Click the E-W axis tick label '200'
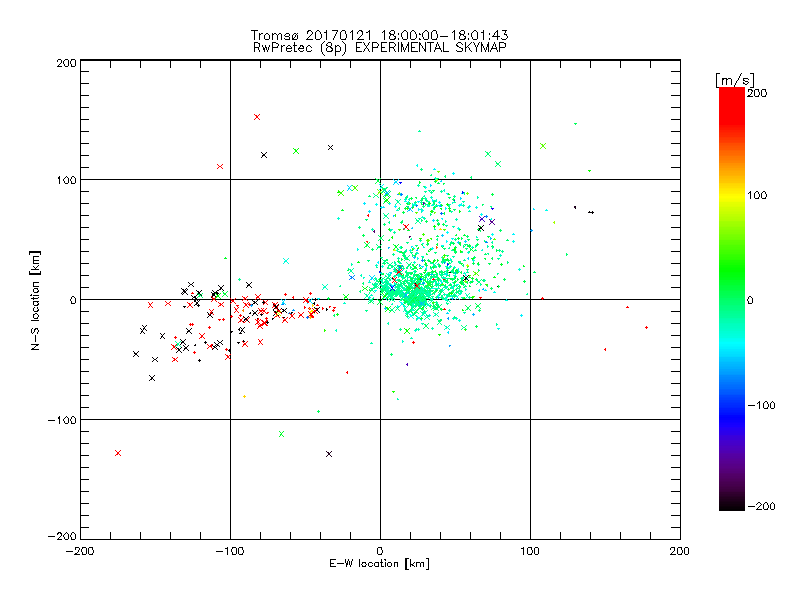 679,552
